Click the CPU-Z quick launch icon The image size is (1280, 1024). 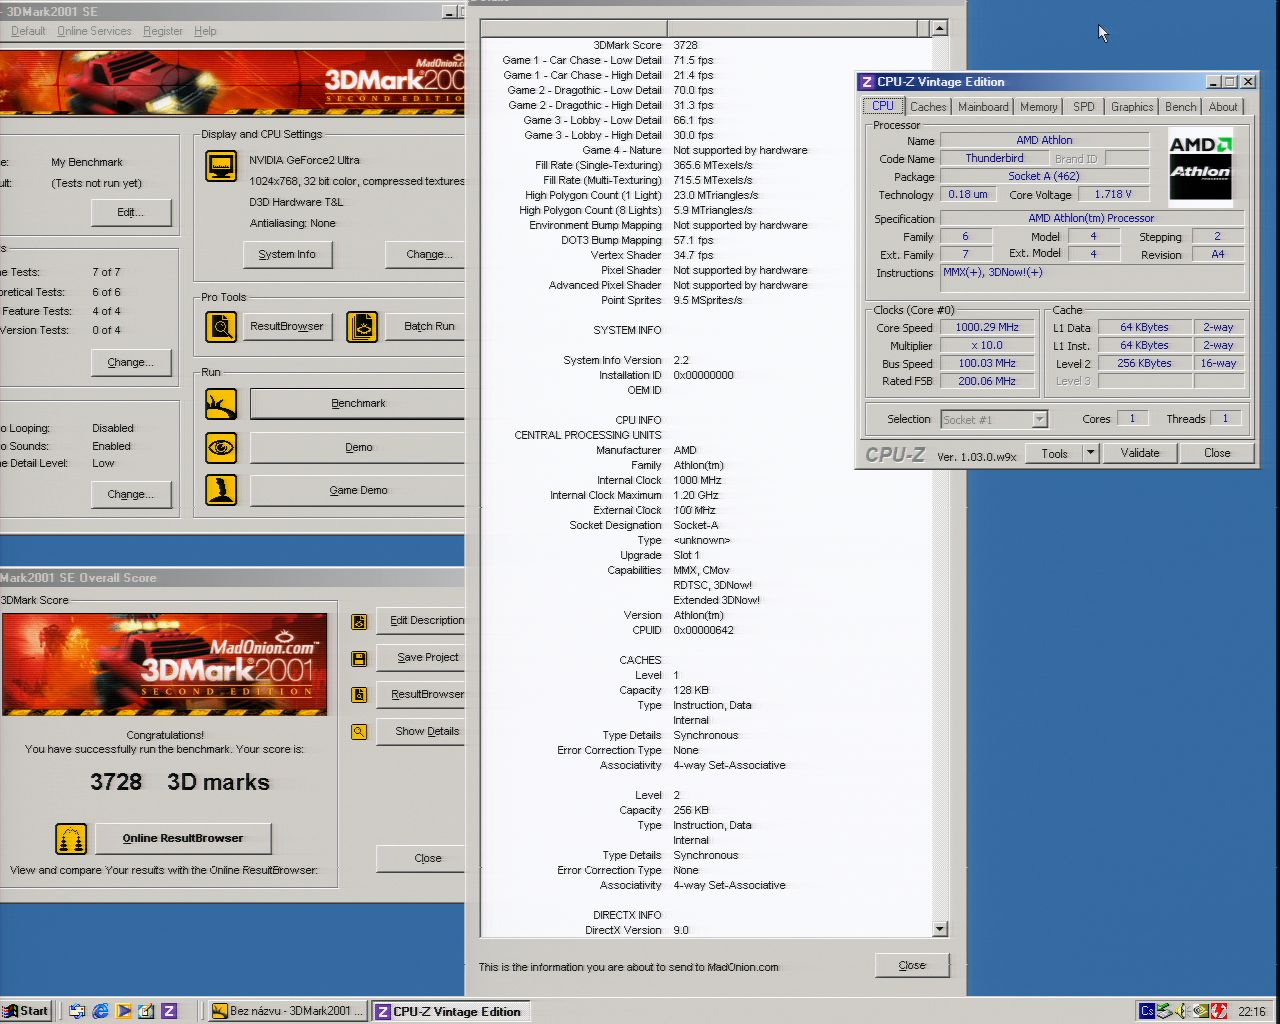click(x=169, y=1011)
